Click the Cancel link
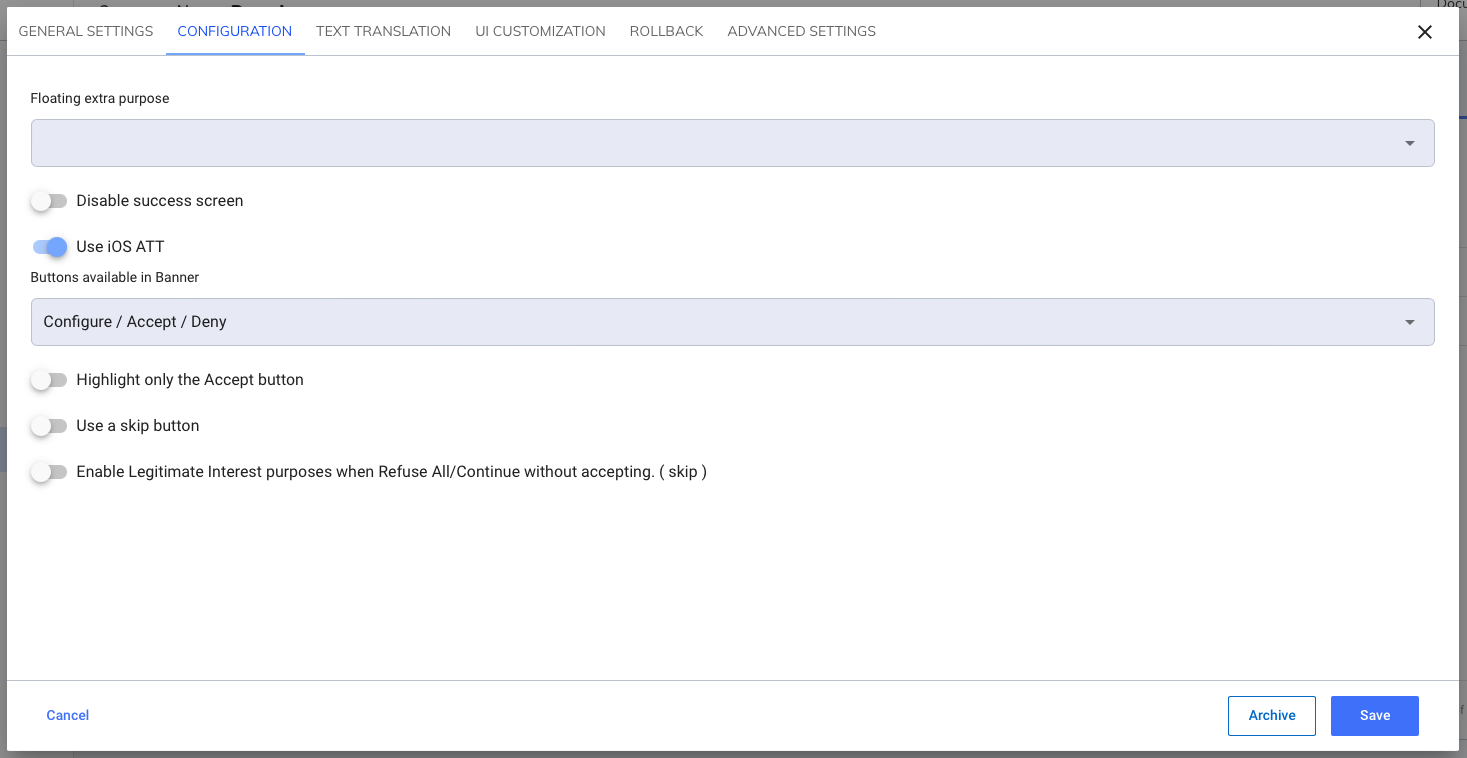Screen dimensions: 1467x758 pos(68,715)
